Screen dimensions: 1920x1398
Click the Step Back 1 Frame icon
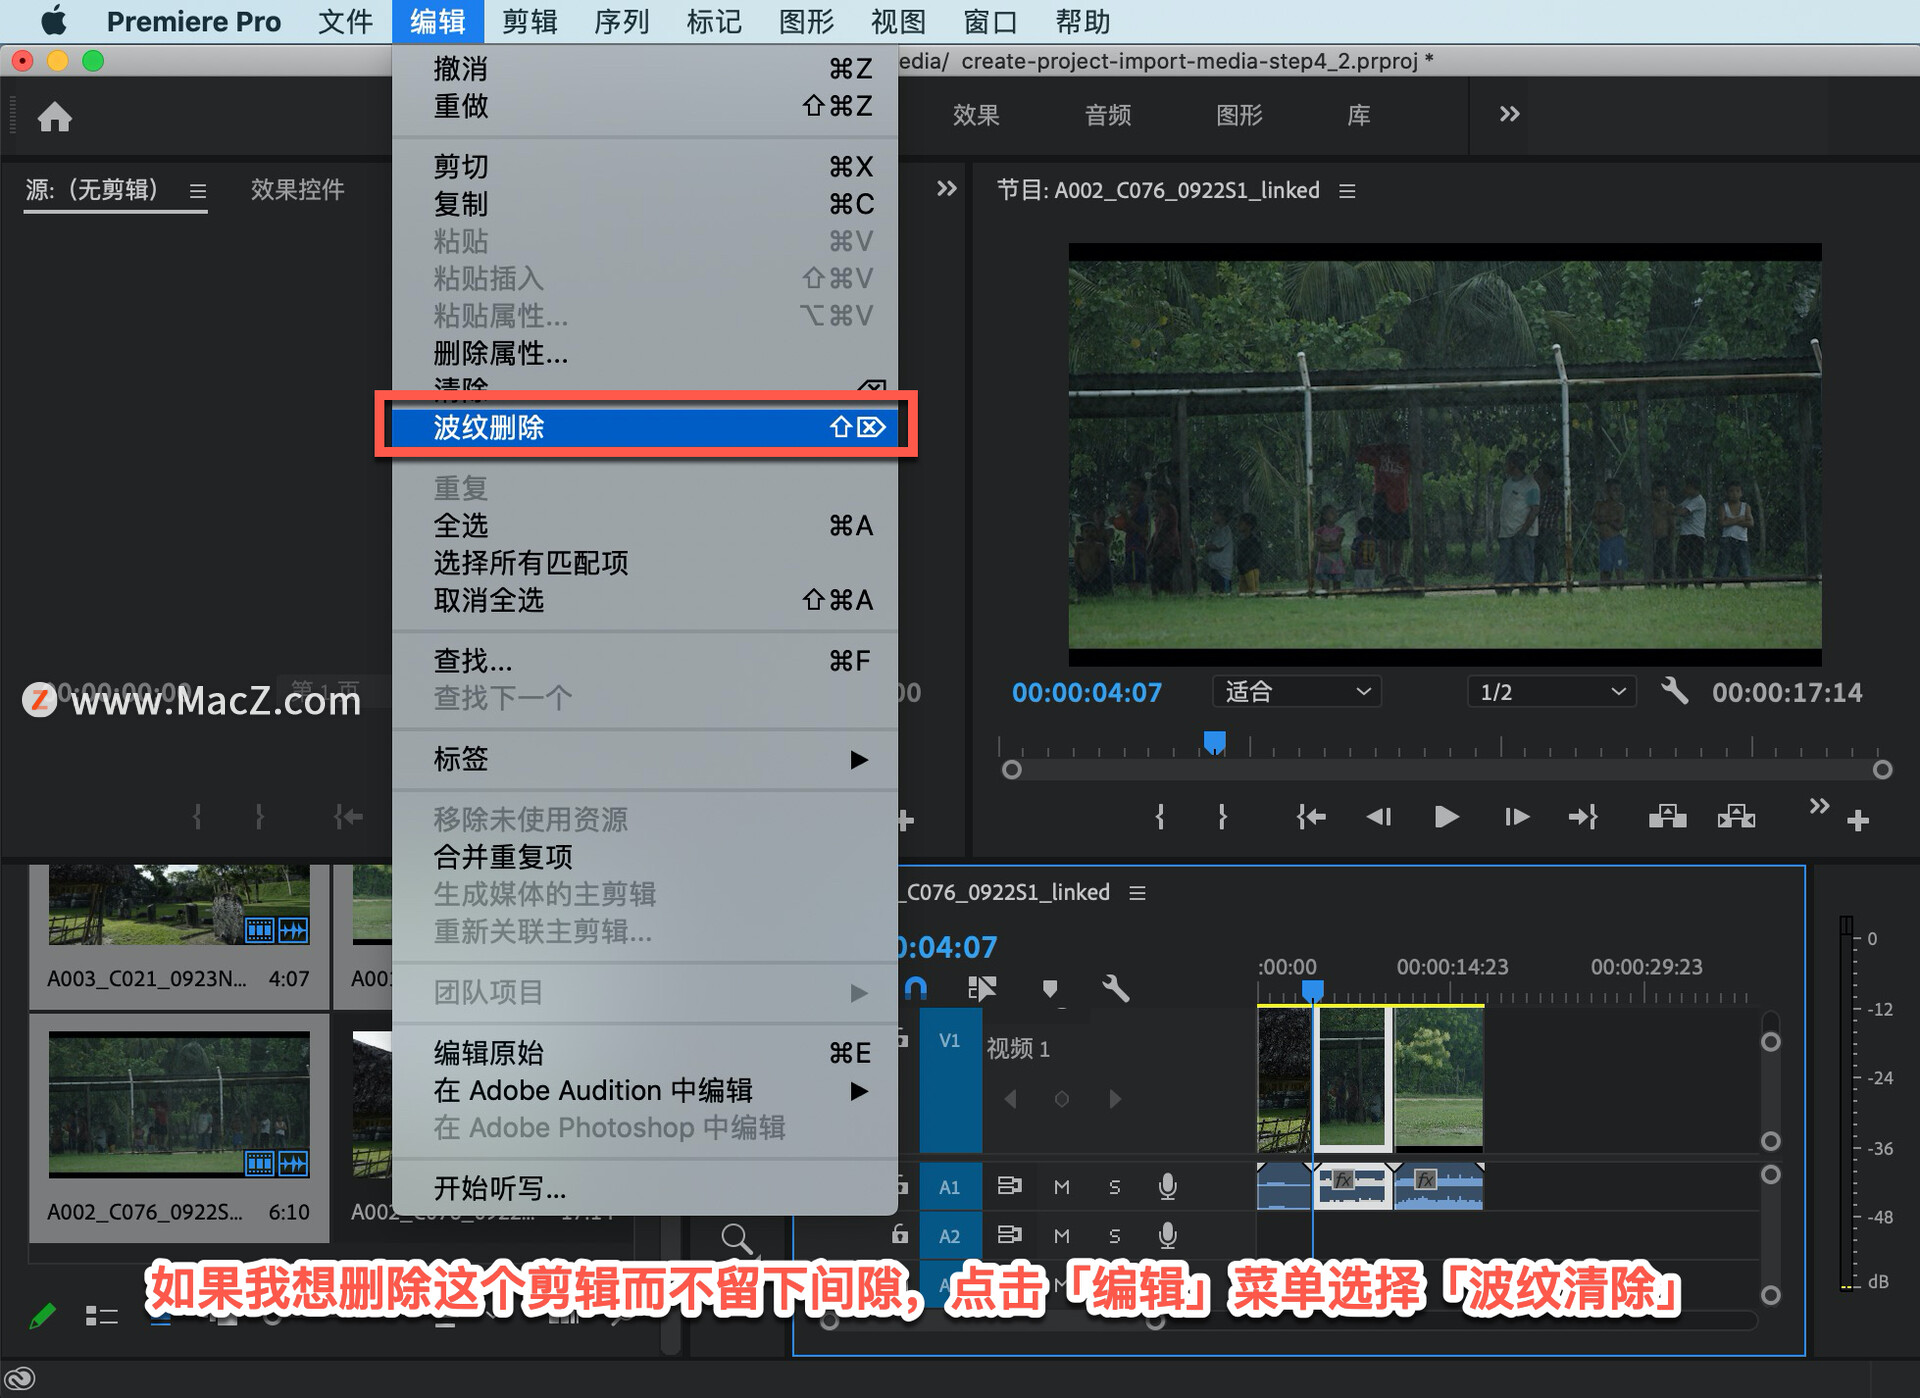click(x=1379, y=817)
